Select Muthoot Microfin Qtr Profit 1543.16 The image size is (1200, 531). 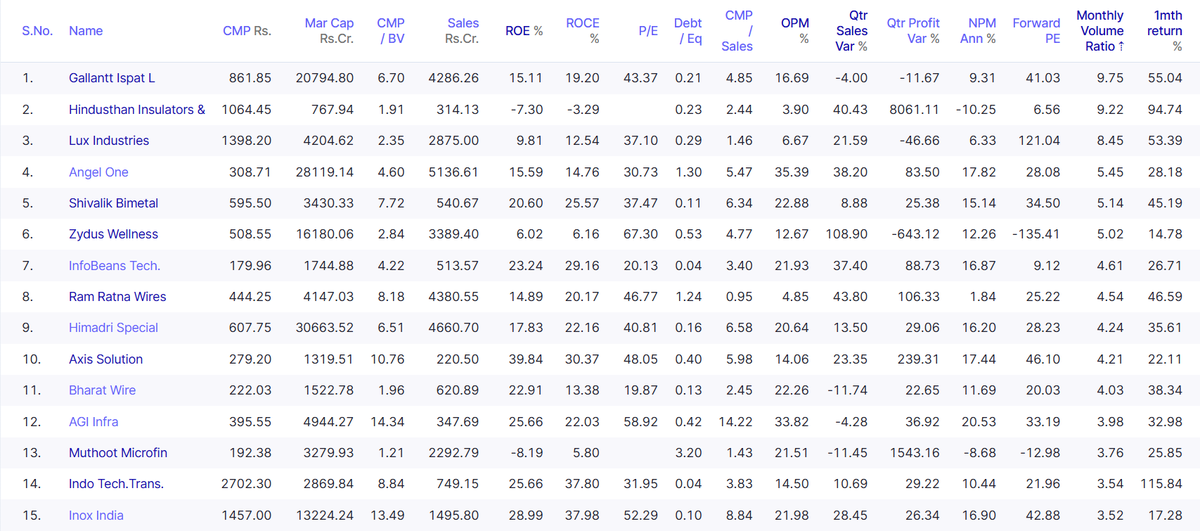(x=916, y=453)
